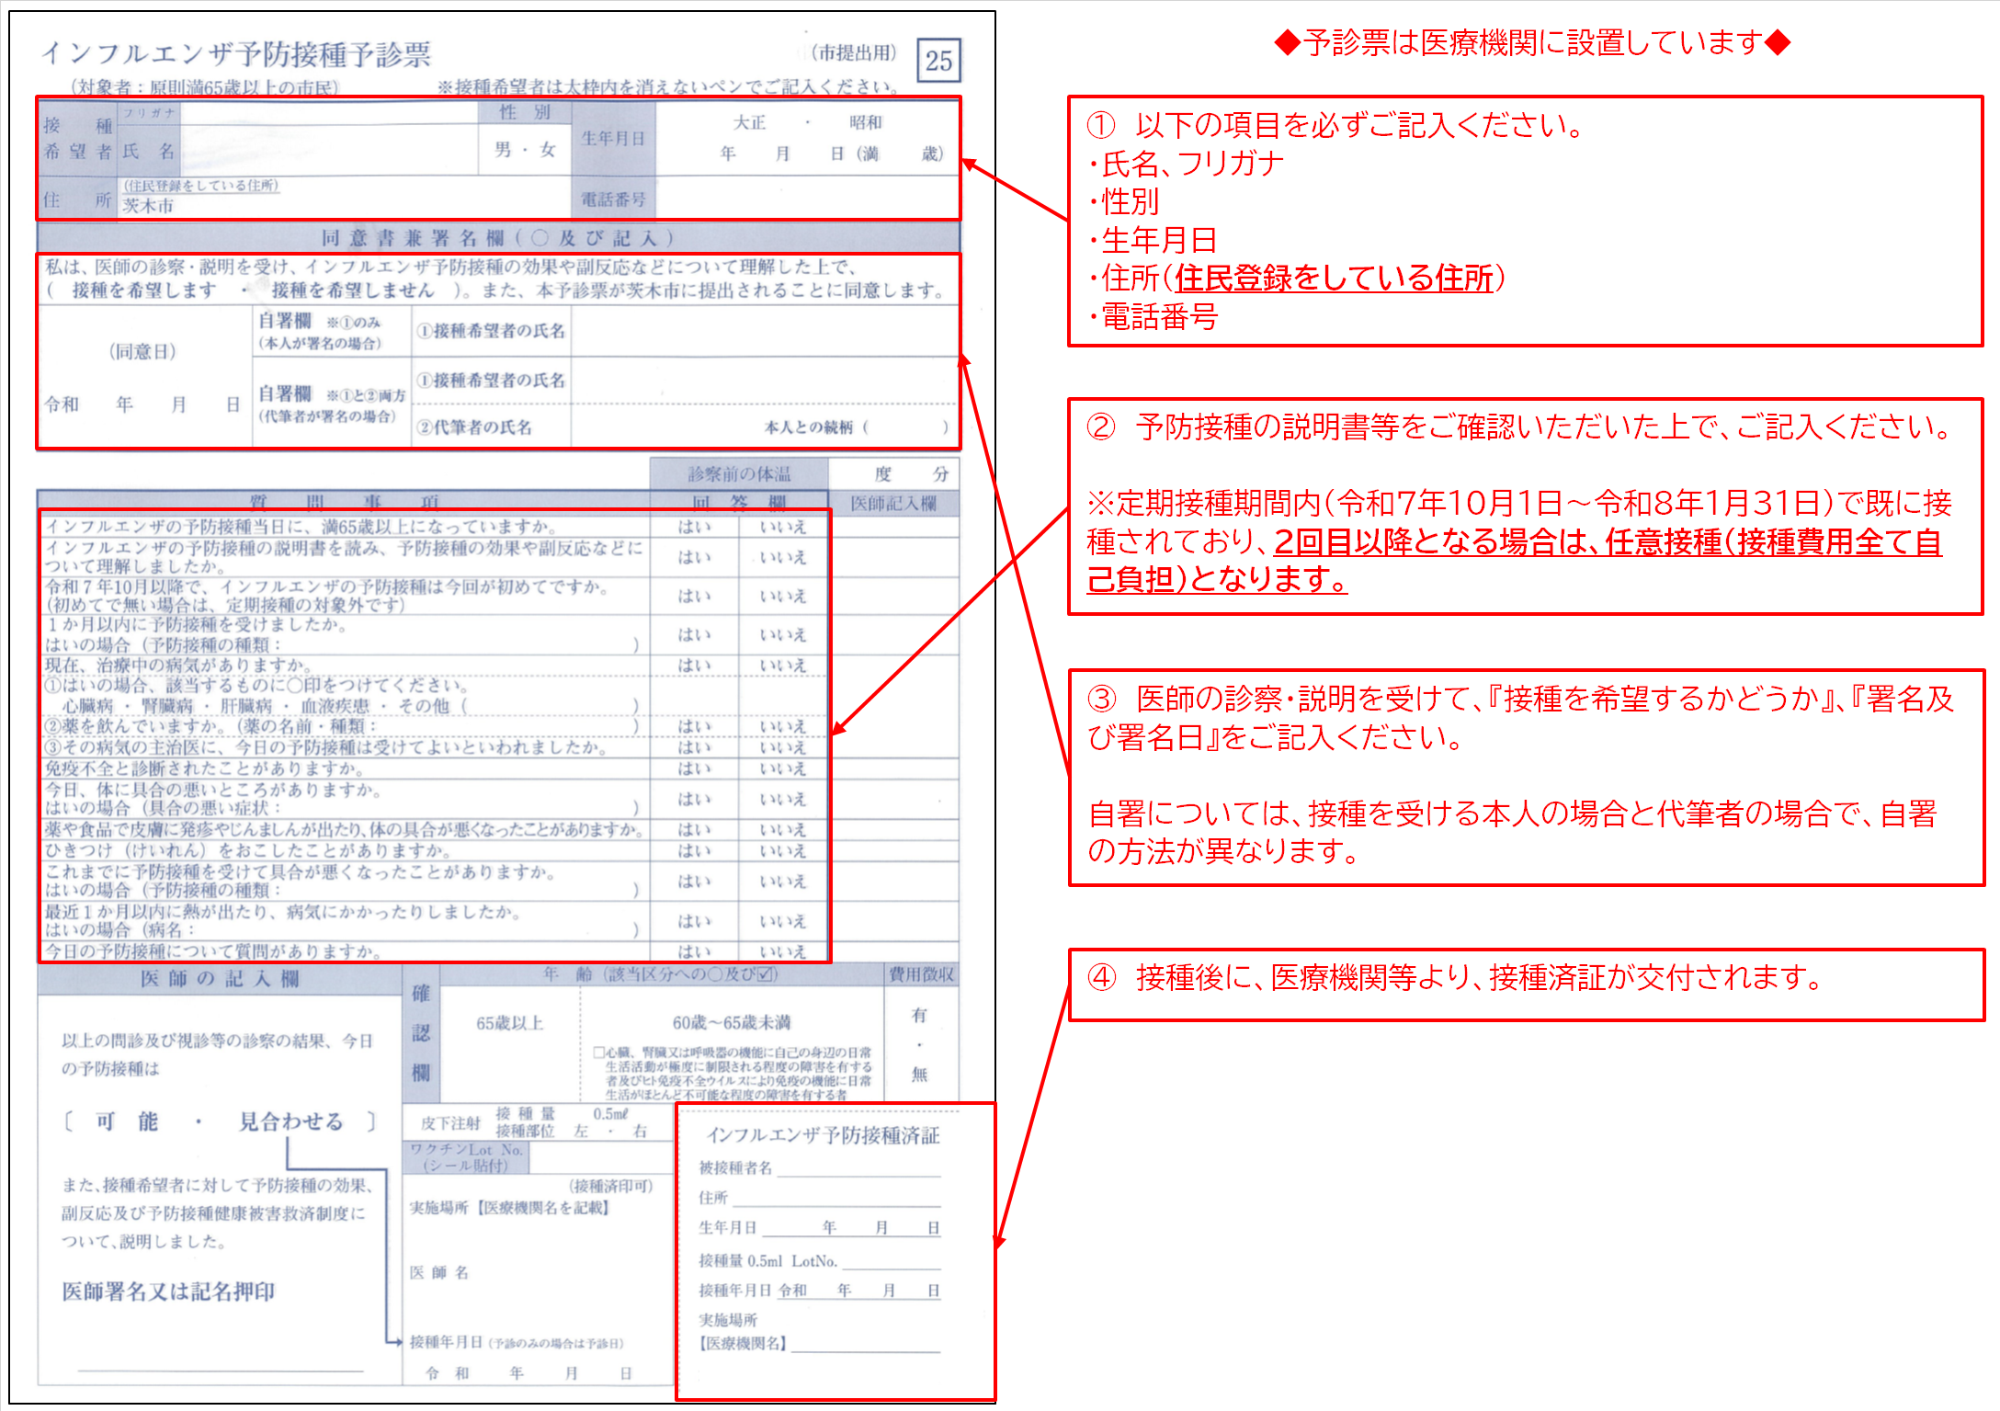
Task: Click the empty 電話番号 input field
Action: (806, 199)
